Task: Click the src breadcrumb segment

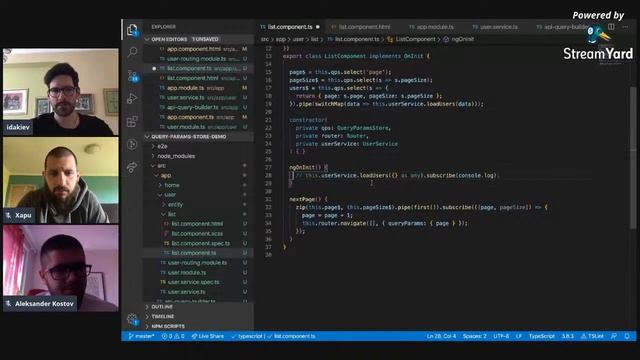Action: click(264, 39)
